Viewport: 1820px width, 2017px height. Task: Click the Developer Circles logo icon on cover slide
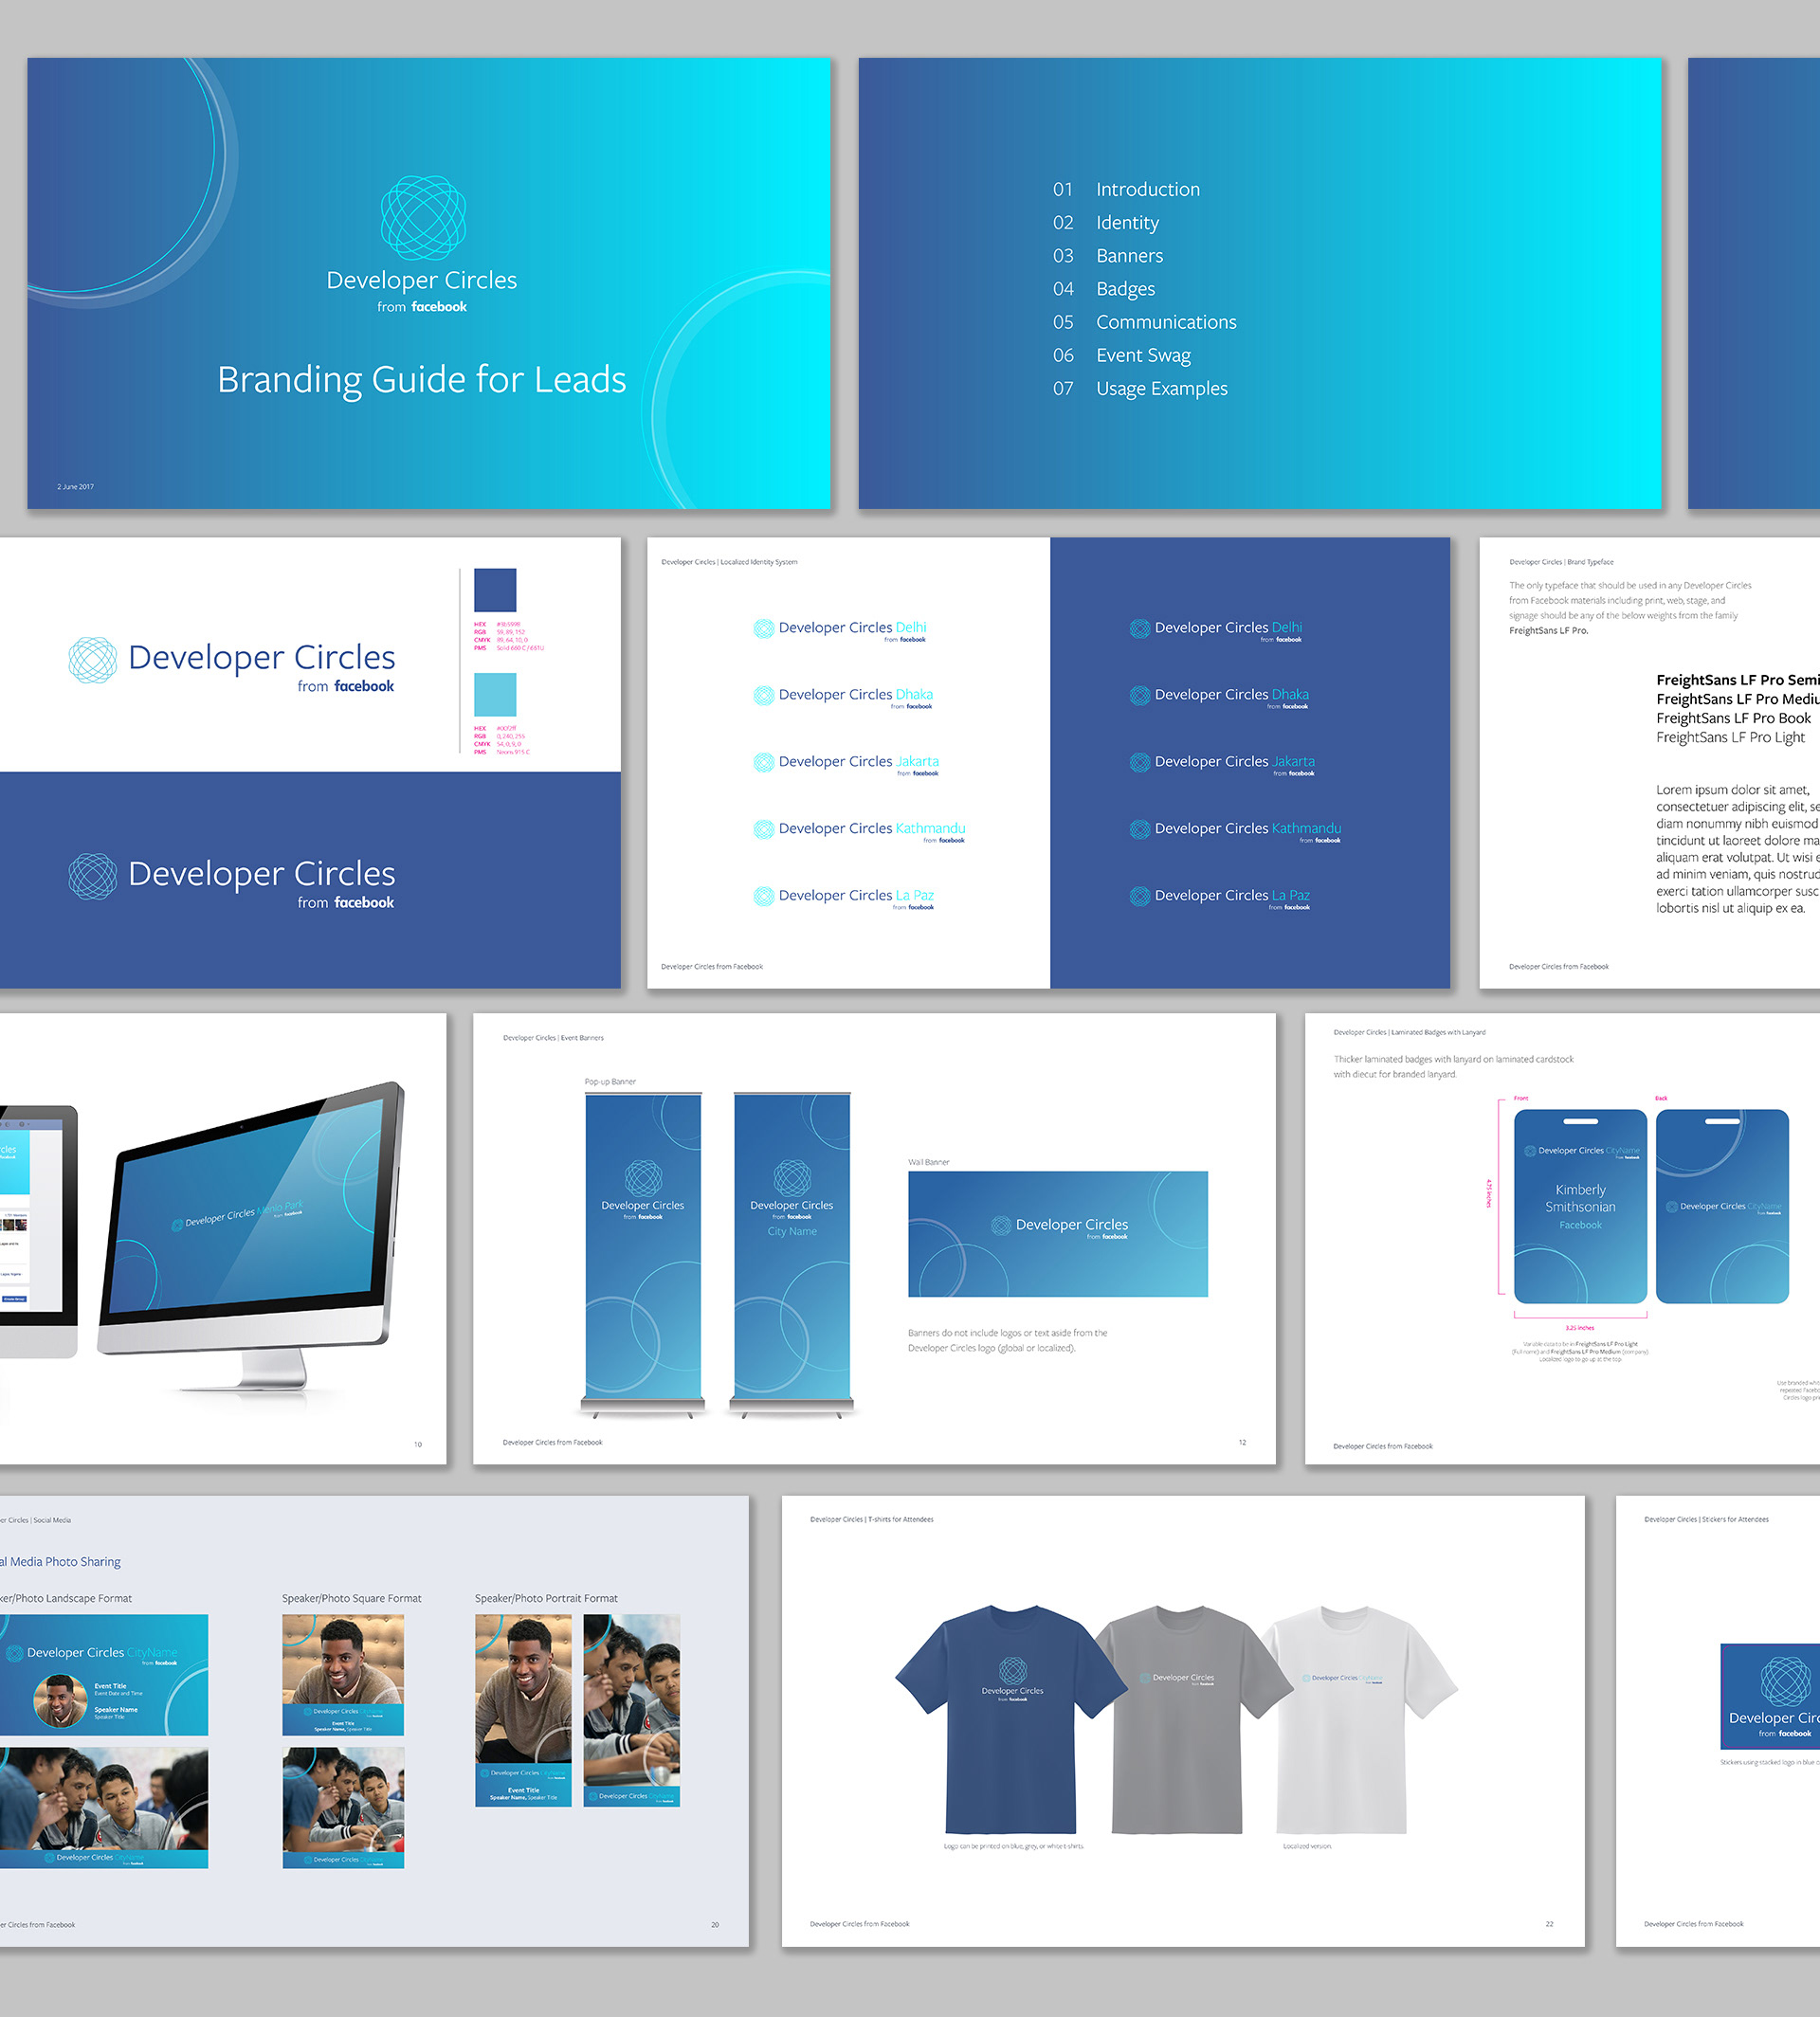coord(423,217)
